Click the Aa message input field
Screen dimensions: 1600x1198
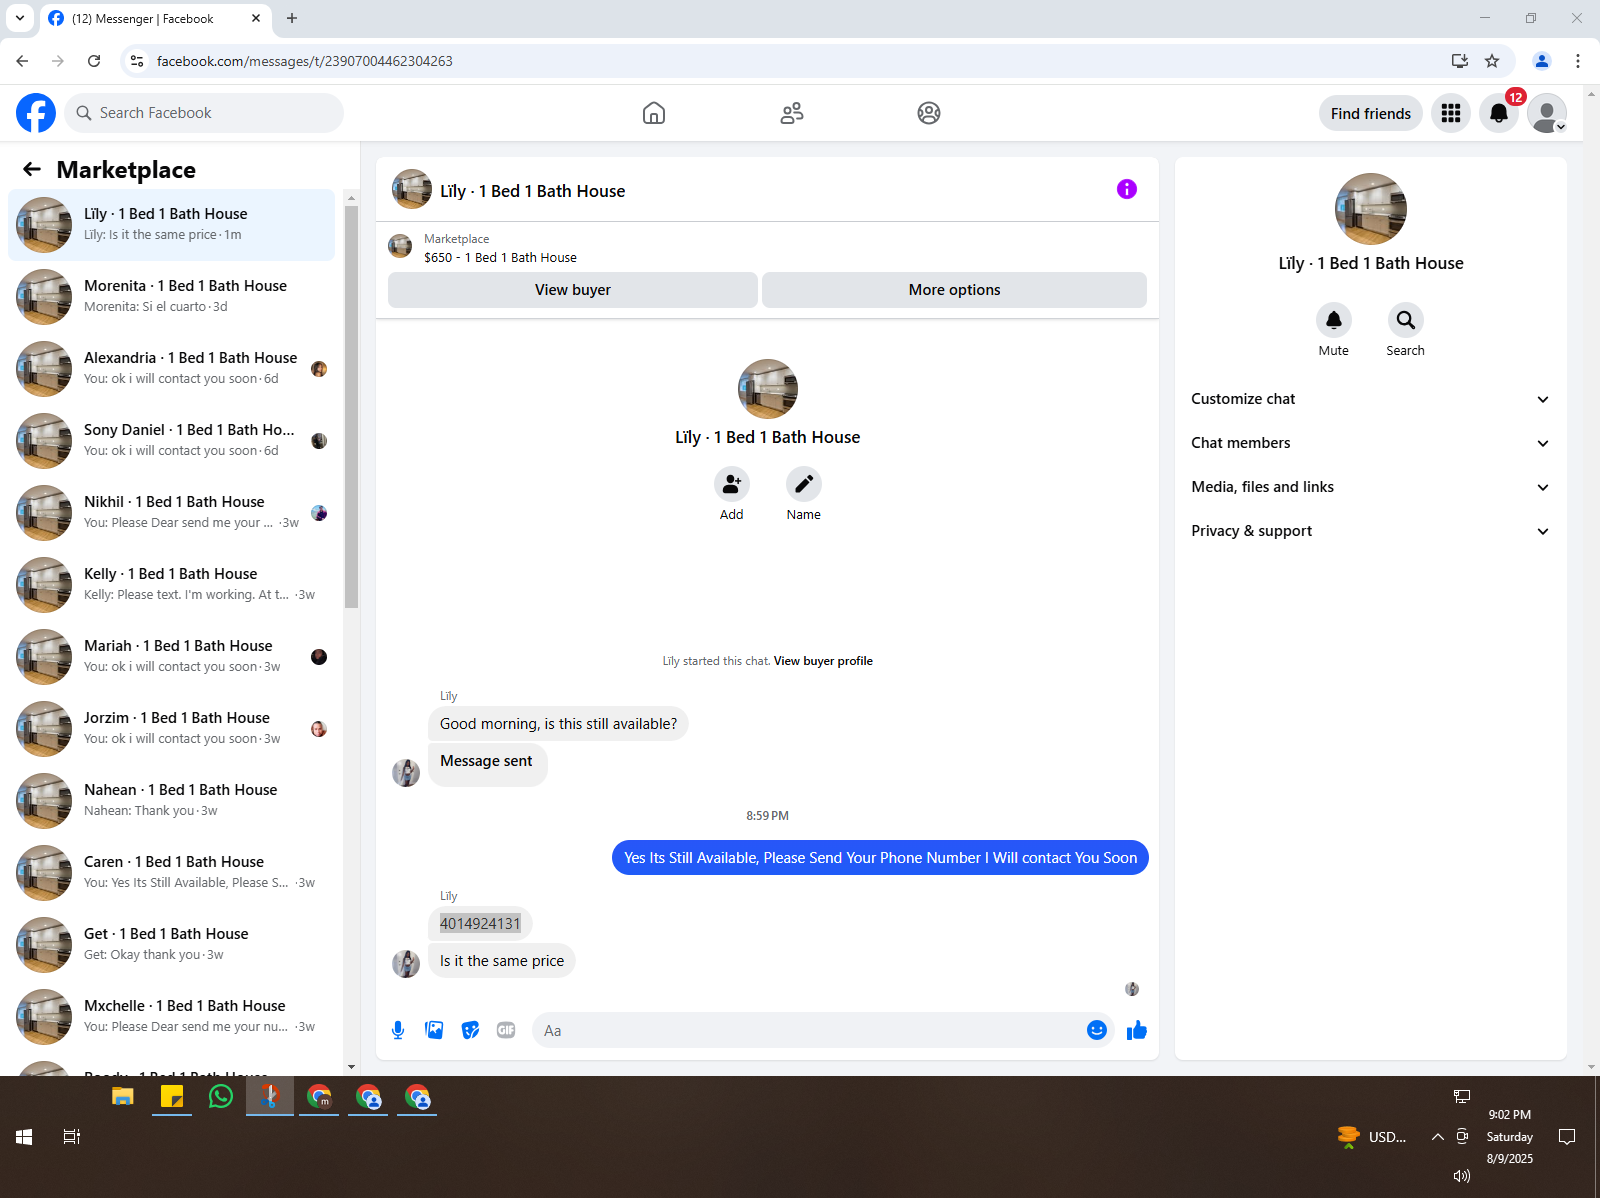[x=808, y=1030]
